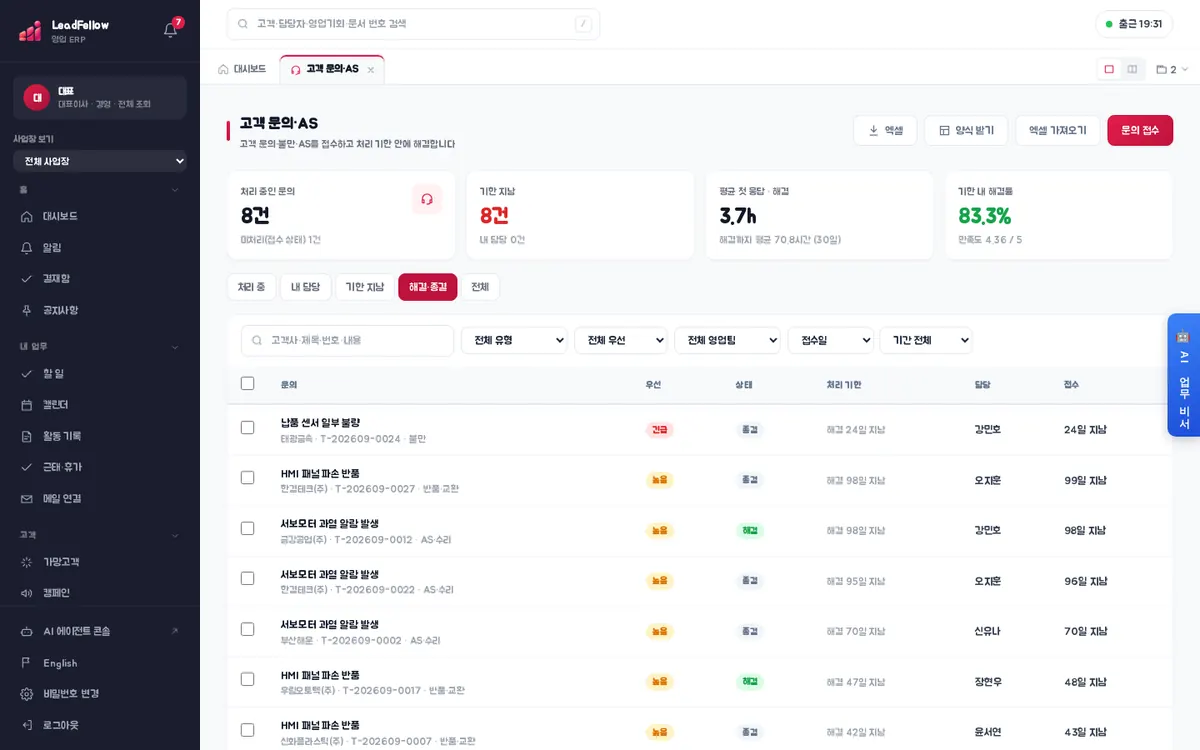The width and height of the screenshot is (1200, 750).
Task: Close the 고객 문의·AS tab
Action: 371,70
